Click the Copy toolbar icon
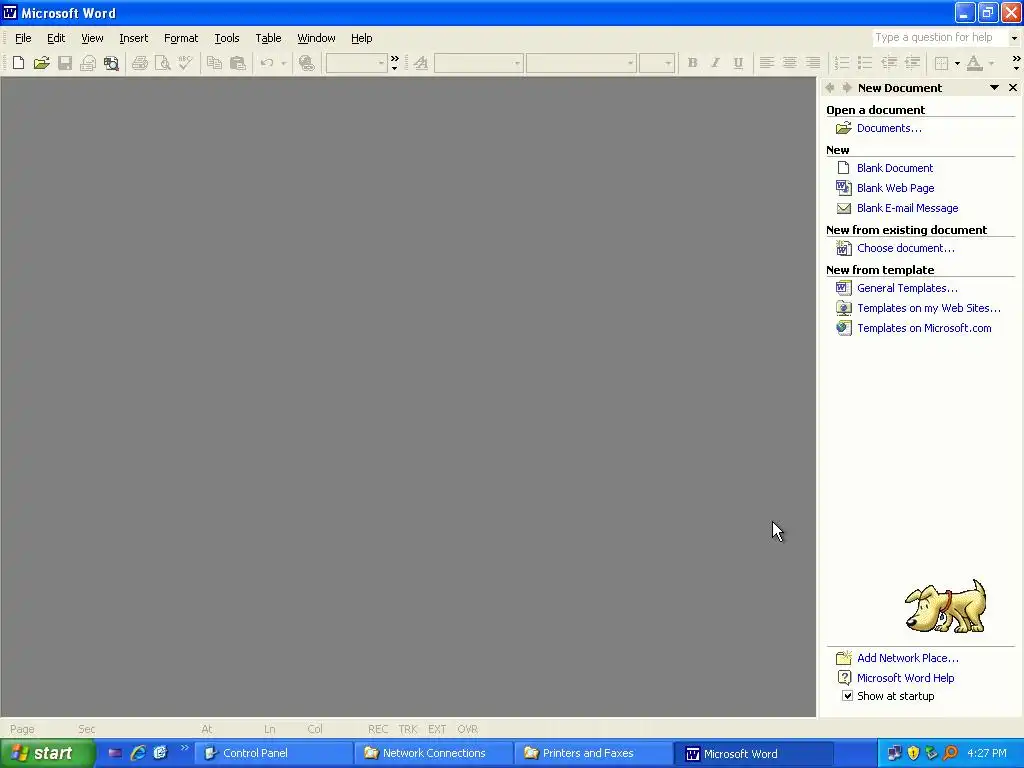This screenshot has width=1024, height=768. tap(214, 63)
